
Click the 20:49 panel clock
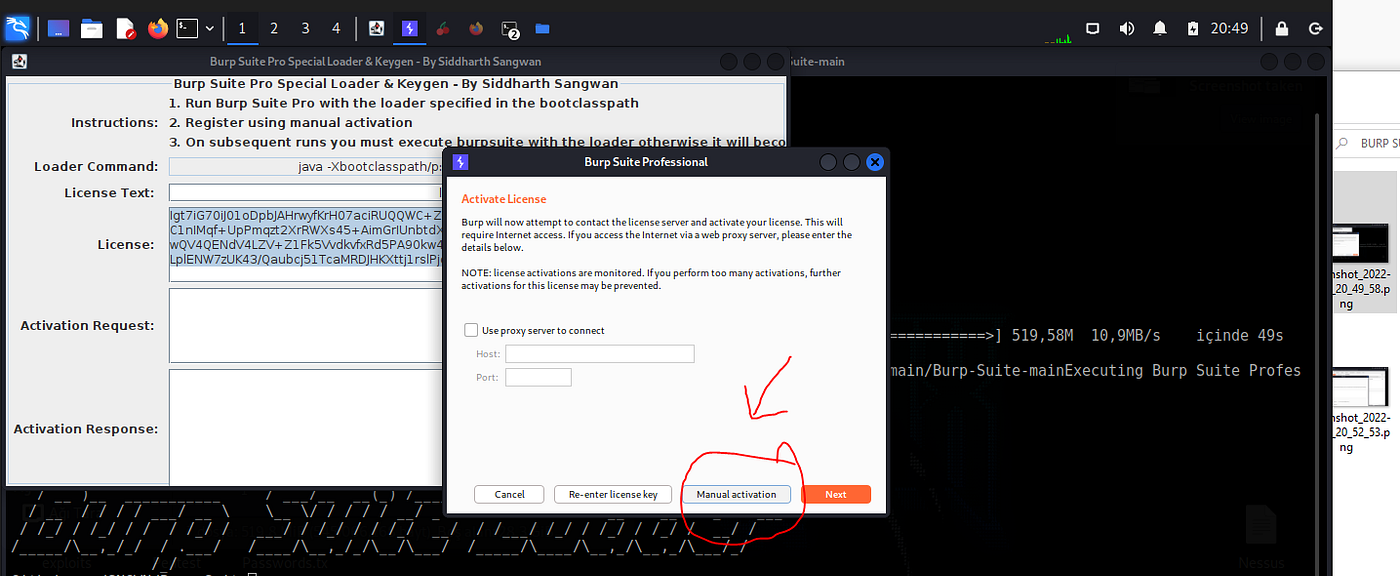click(1229, 28)
